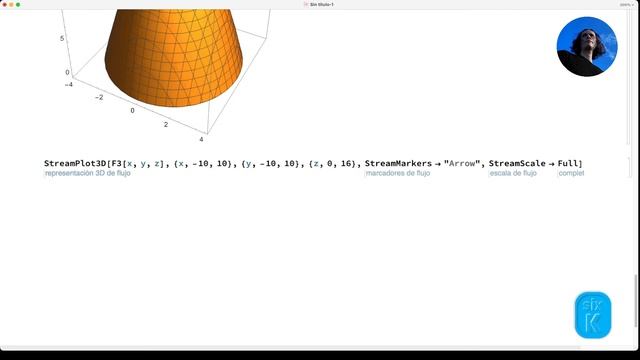Image resolution: width=640 pixels, height=360 pixels.
Task: Click the orange 3D cone surface plot
Action: [173, 57]
